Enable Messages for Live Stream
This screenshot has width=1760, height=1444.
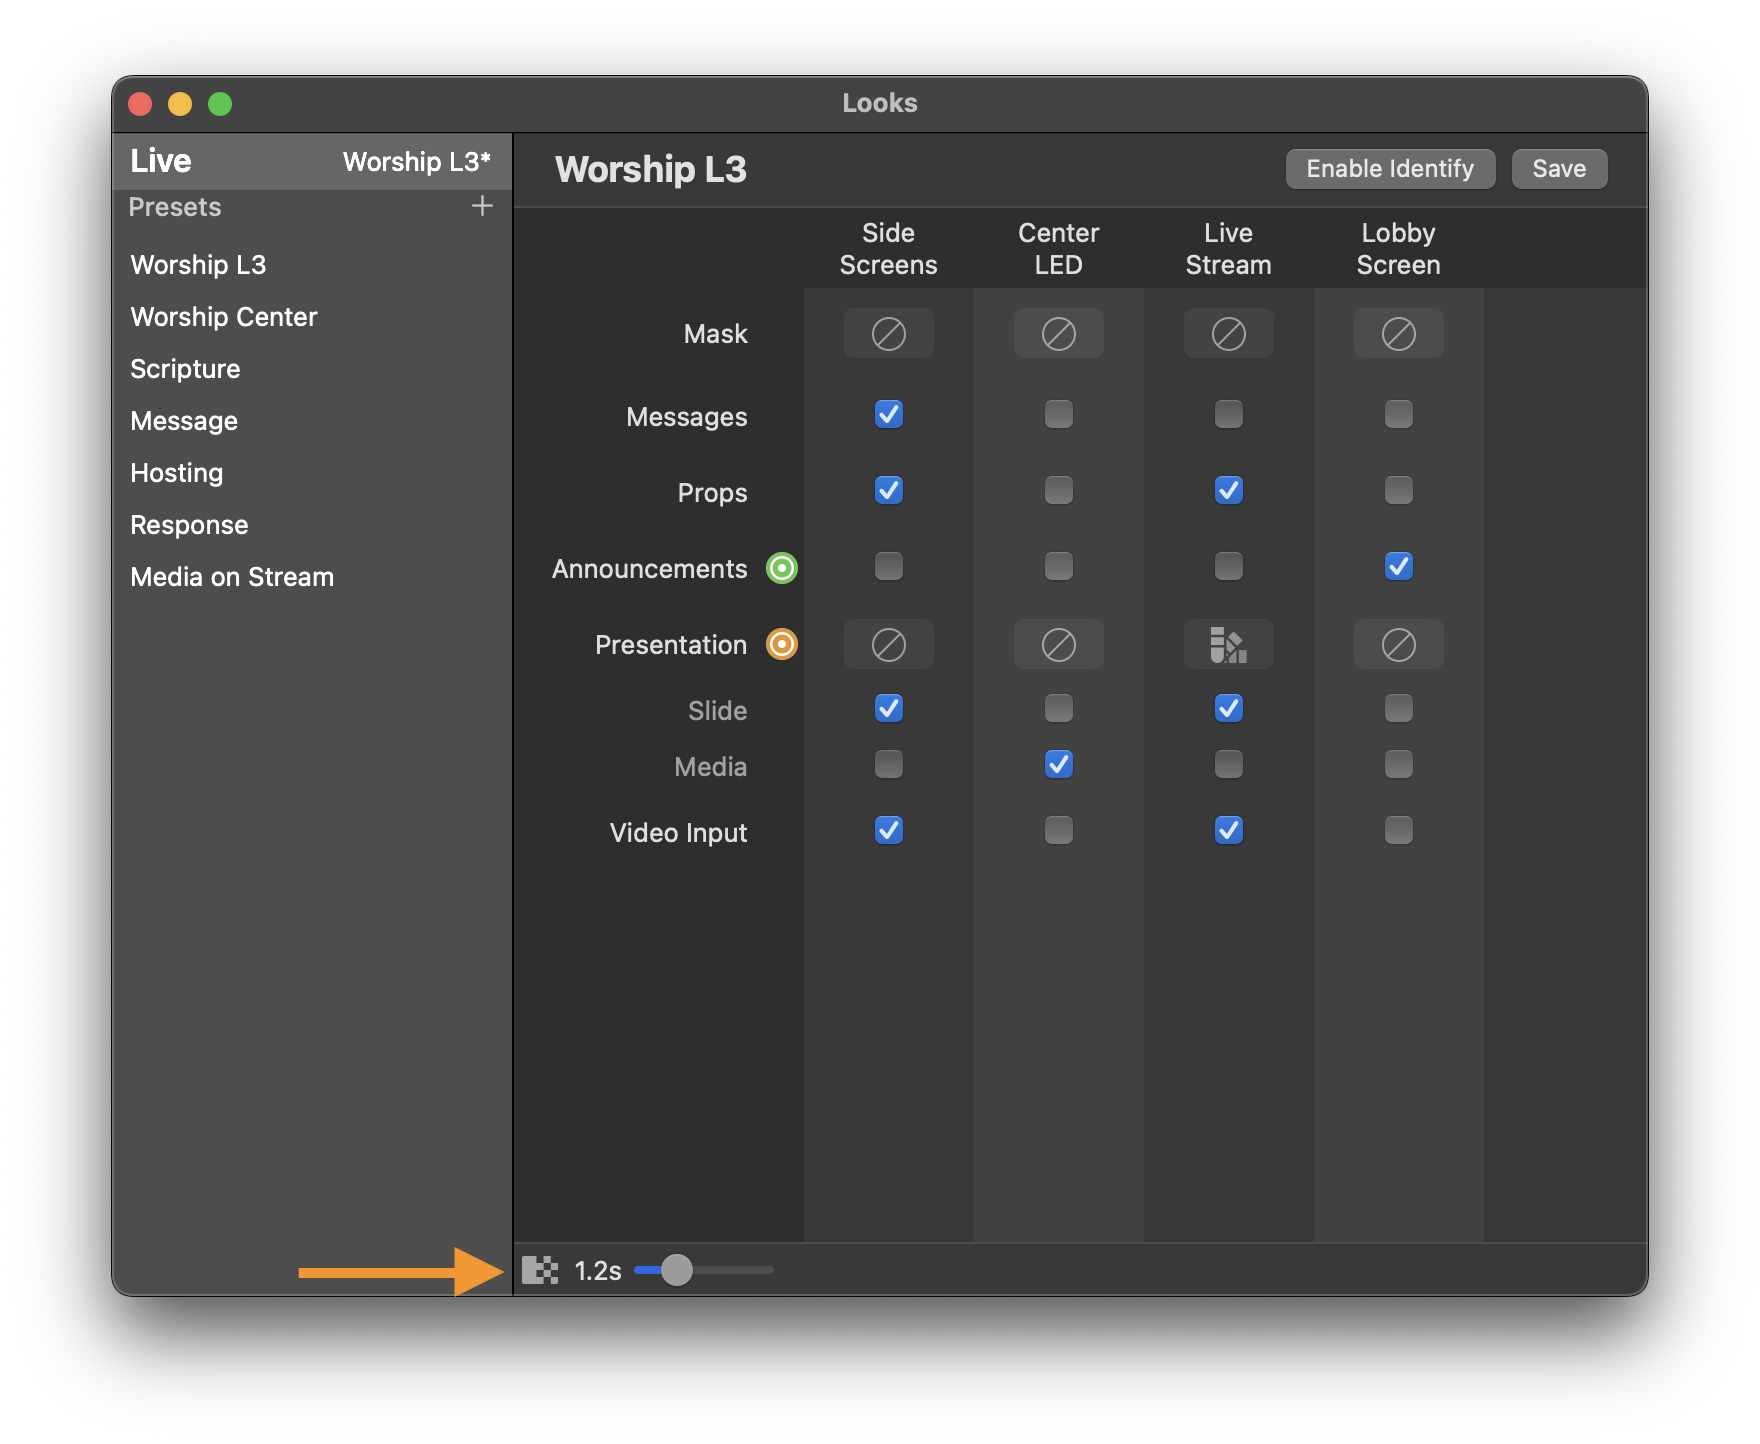pyautogui.click(x=1228, y=414)
